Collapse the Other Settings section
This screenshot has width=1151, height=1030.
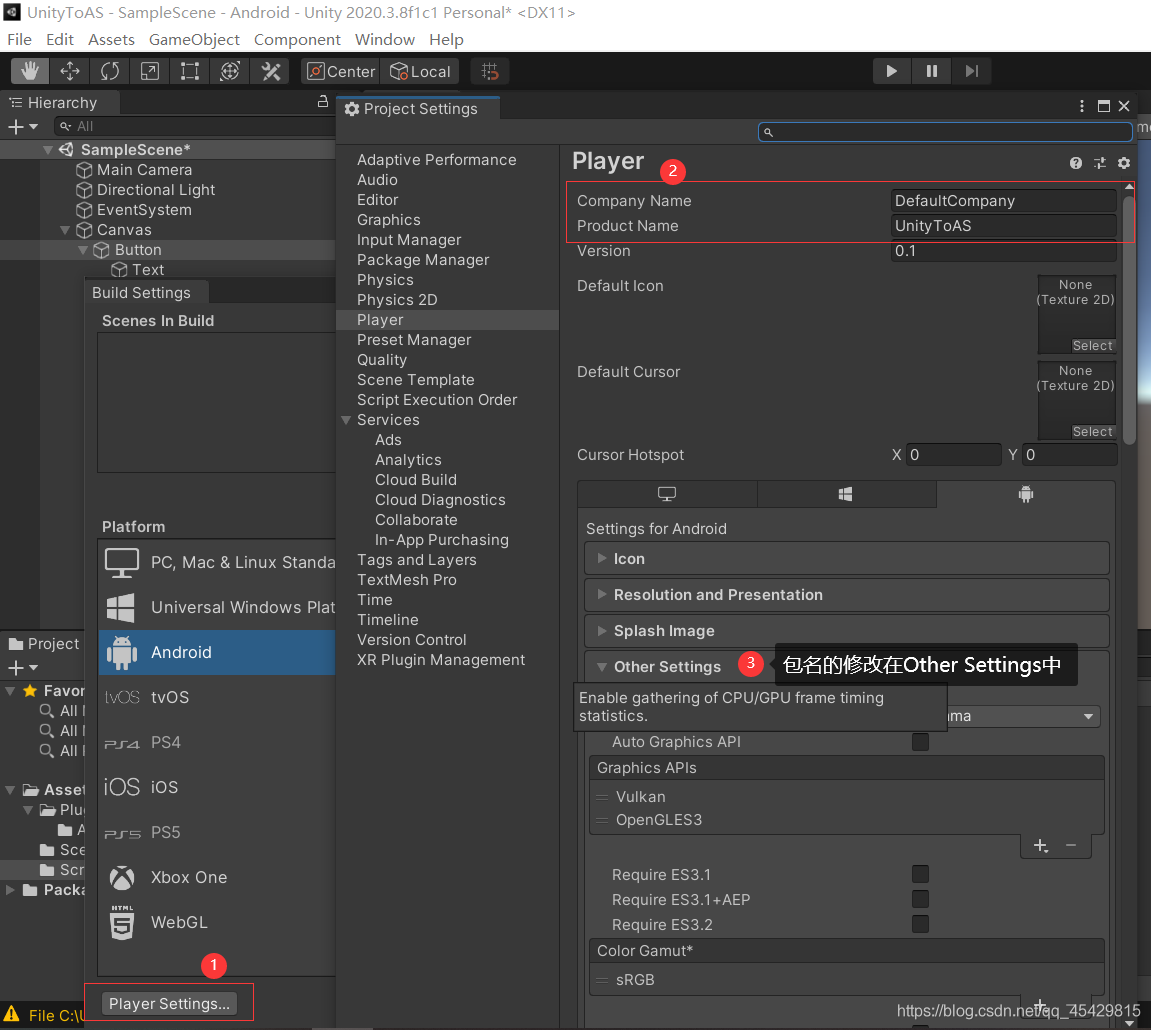[666, 667]
